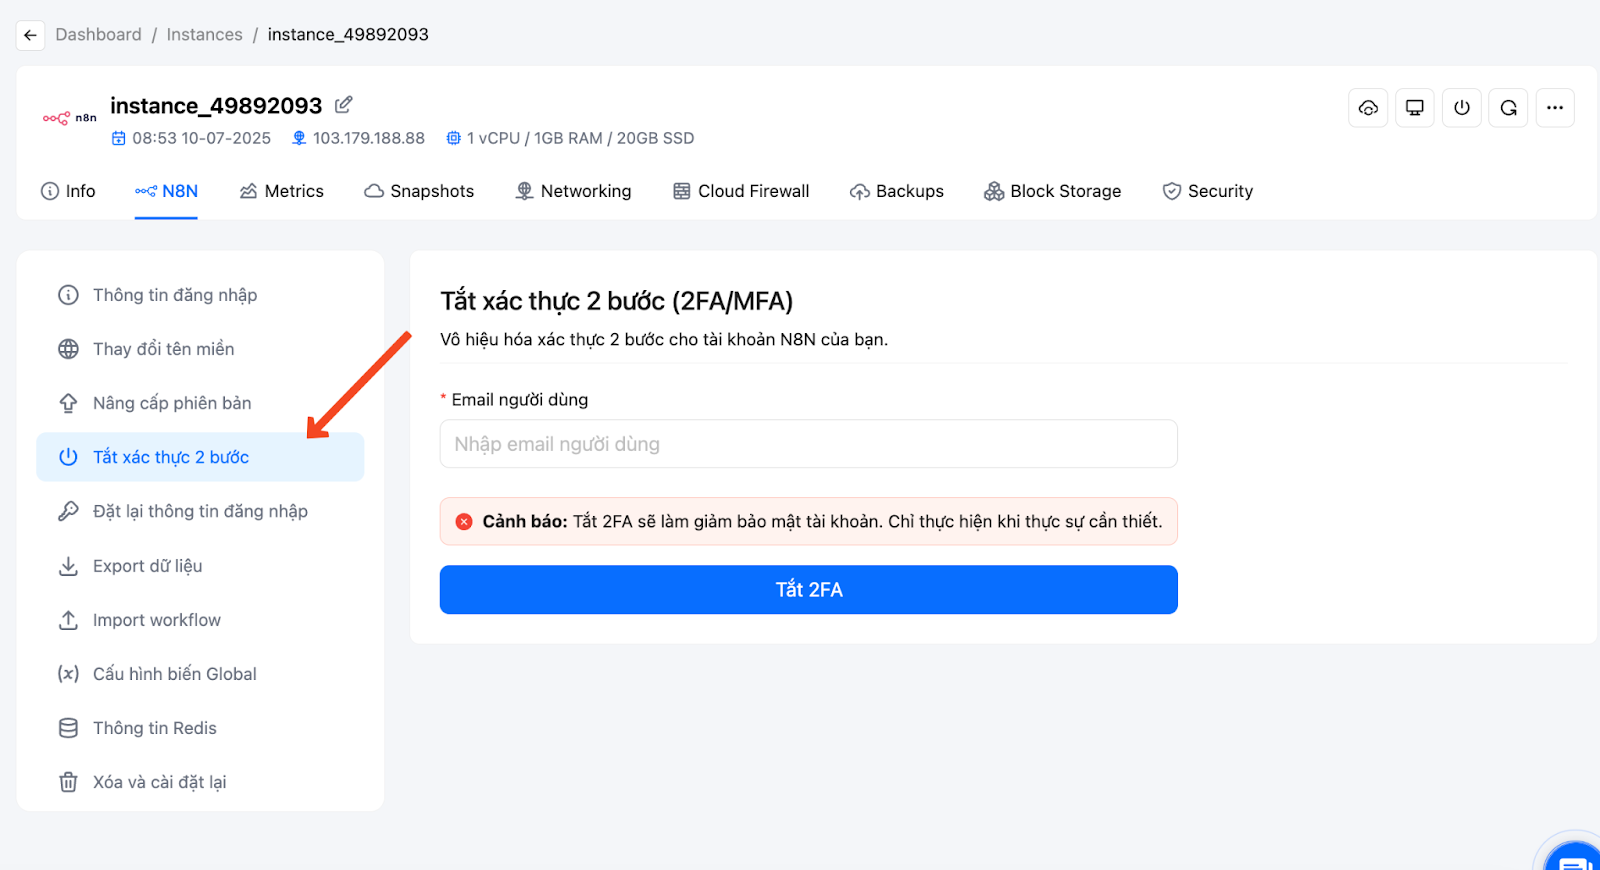Click the Tắt 2FA button
Image resolution: width=1600 pixels, height=870 pixels.
coord(808,590)
